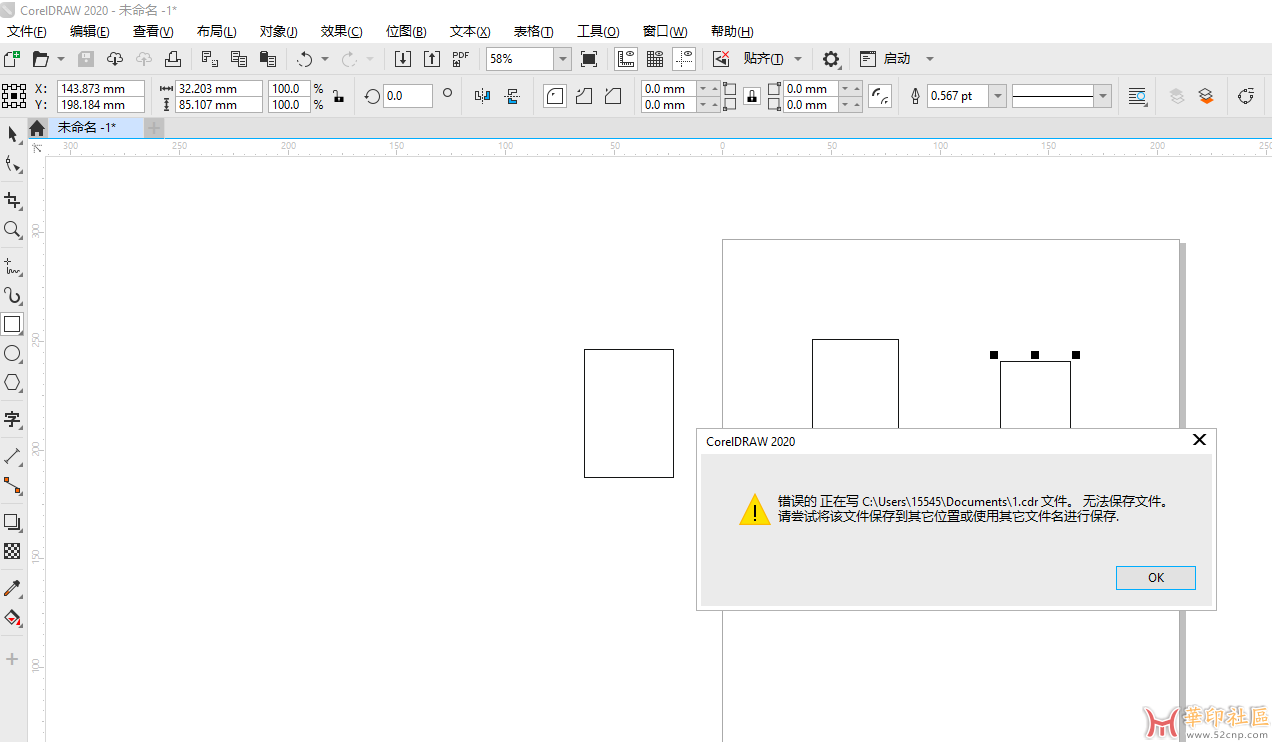This screenshot has height=742, width=1272.
Task: Create a new document
Action: pyautogui.click(x=12, y=59)
